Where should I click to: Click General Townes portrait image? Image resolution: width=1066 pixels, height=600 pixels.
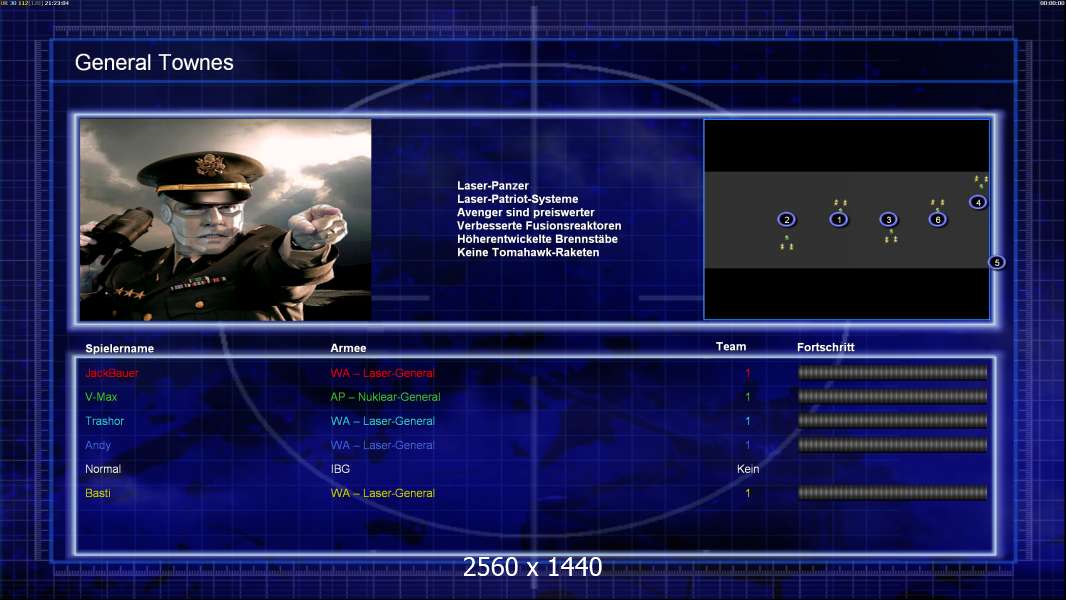(226, 219)
